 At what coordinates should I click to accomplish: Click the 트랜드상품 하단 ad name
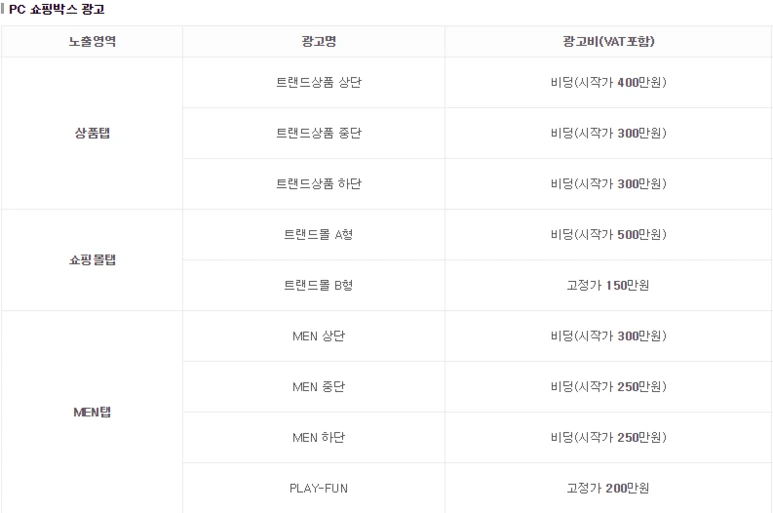click(x=318, y=184)
